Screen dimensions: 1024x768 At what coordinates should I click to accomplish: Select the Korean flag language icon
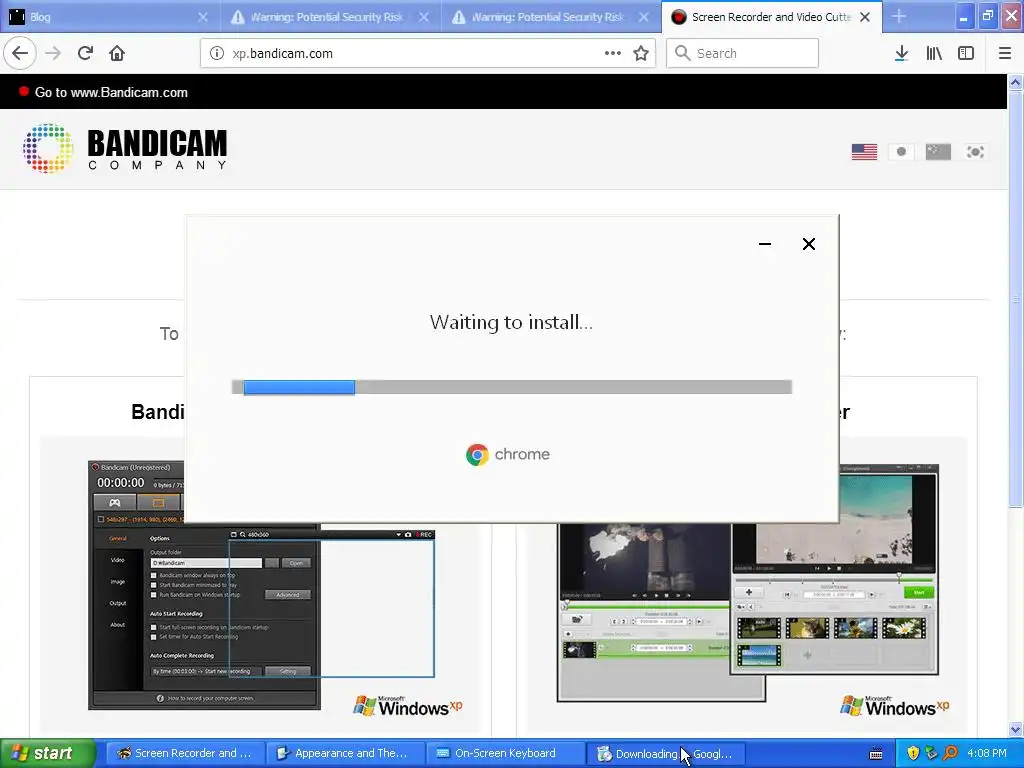pyautogui.click(x=975, y=152)
